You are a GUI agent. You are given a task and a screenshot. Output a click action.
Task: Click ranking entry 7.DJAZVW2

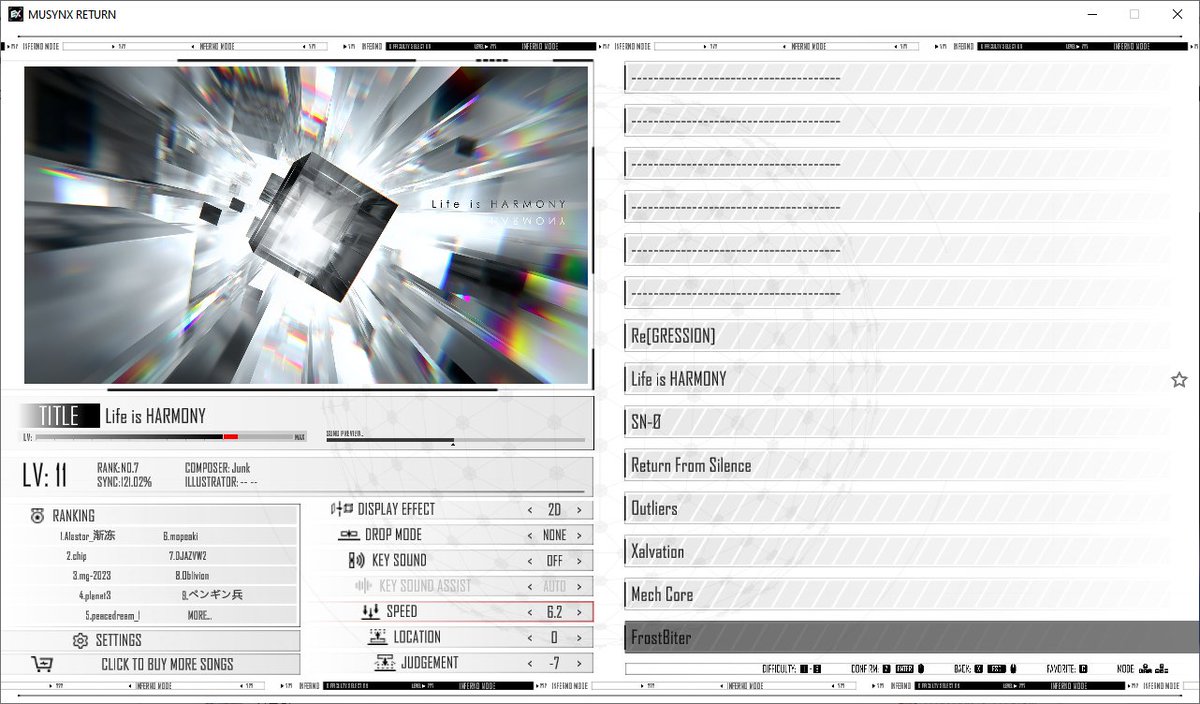click(188, 556)
